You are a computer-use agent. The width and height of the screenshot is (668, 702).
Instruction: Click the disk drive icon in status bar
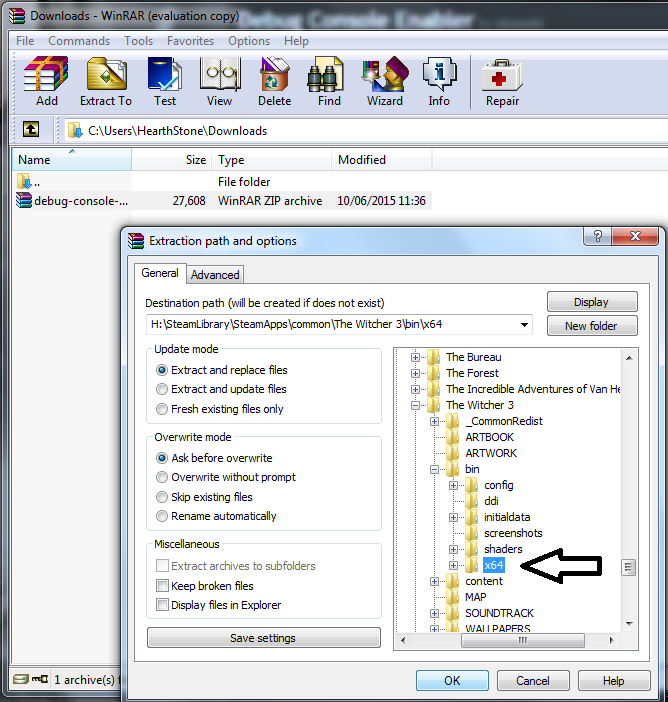pyautogui.click(x=20, y=679)
